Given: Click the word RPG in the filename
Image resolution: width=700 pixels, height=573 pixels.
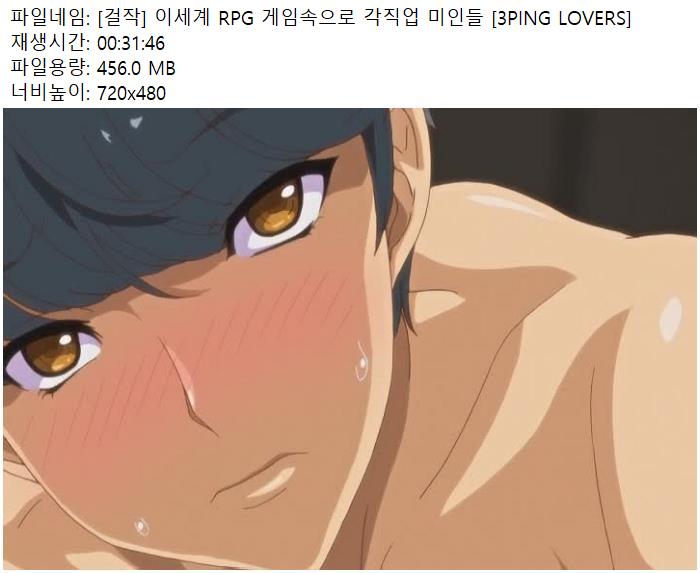Looking at the screenshot, I should pos(235,18).
